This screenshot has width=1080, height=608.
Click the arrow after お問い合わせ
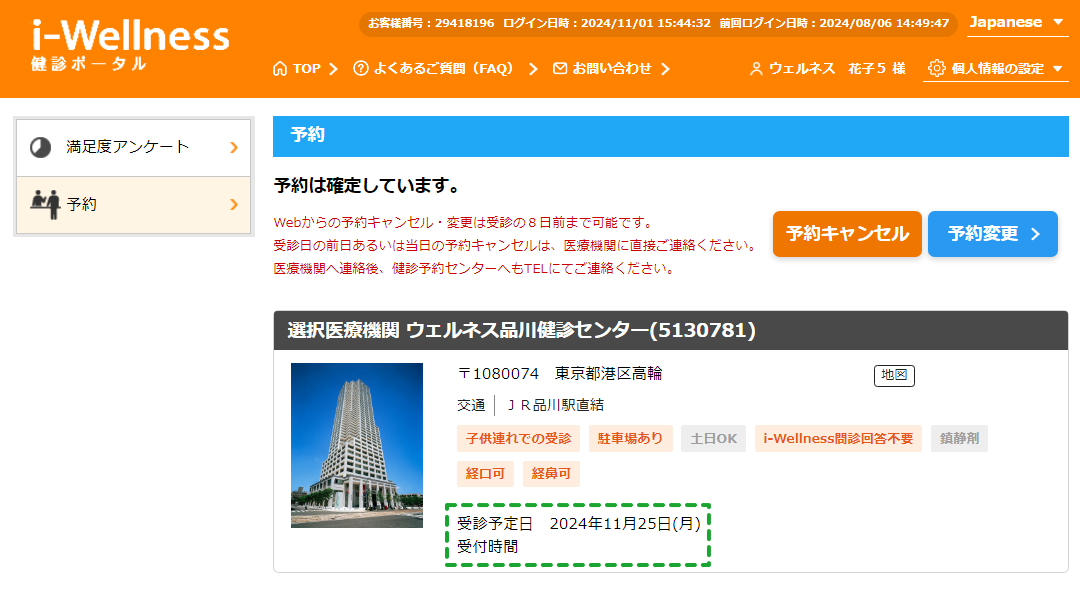665,69
